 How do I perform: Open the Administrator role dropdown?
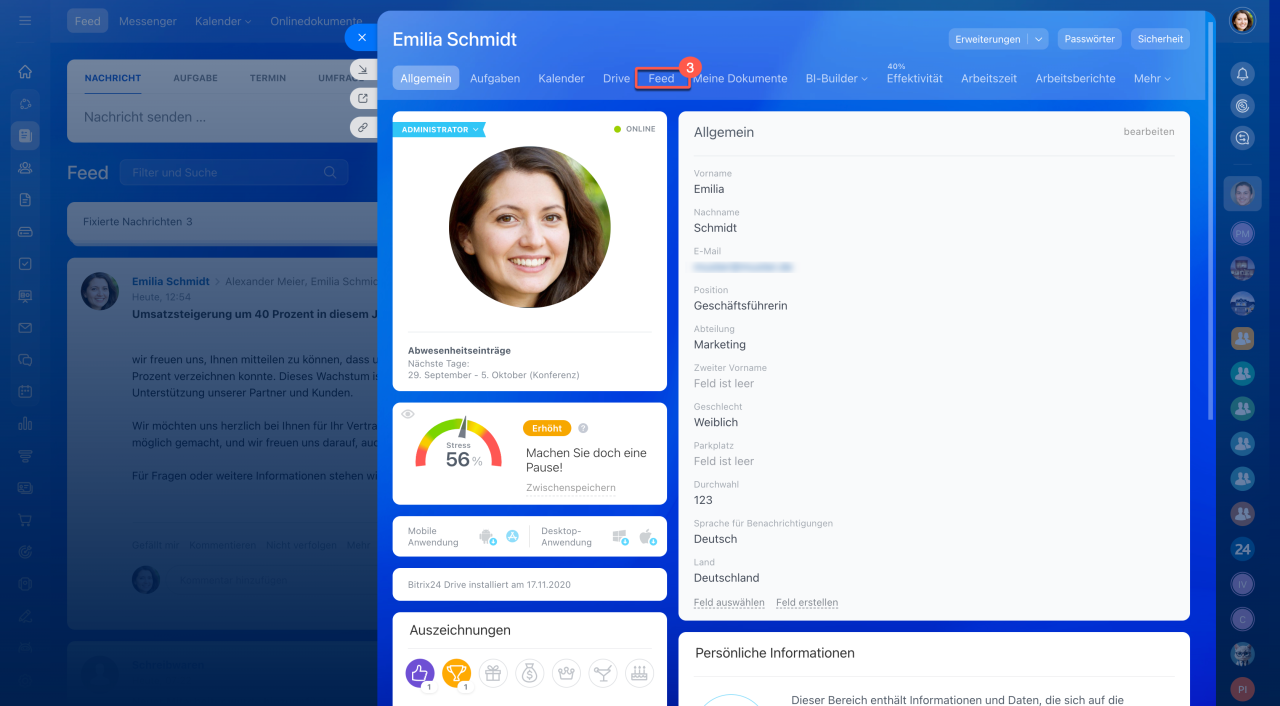(x=438, y=130)
